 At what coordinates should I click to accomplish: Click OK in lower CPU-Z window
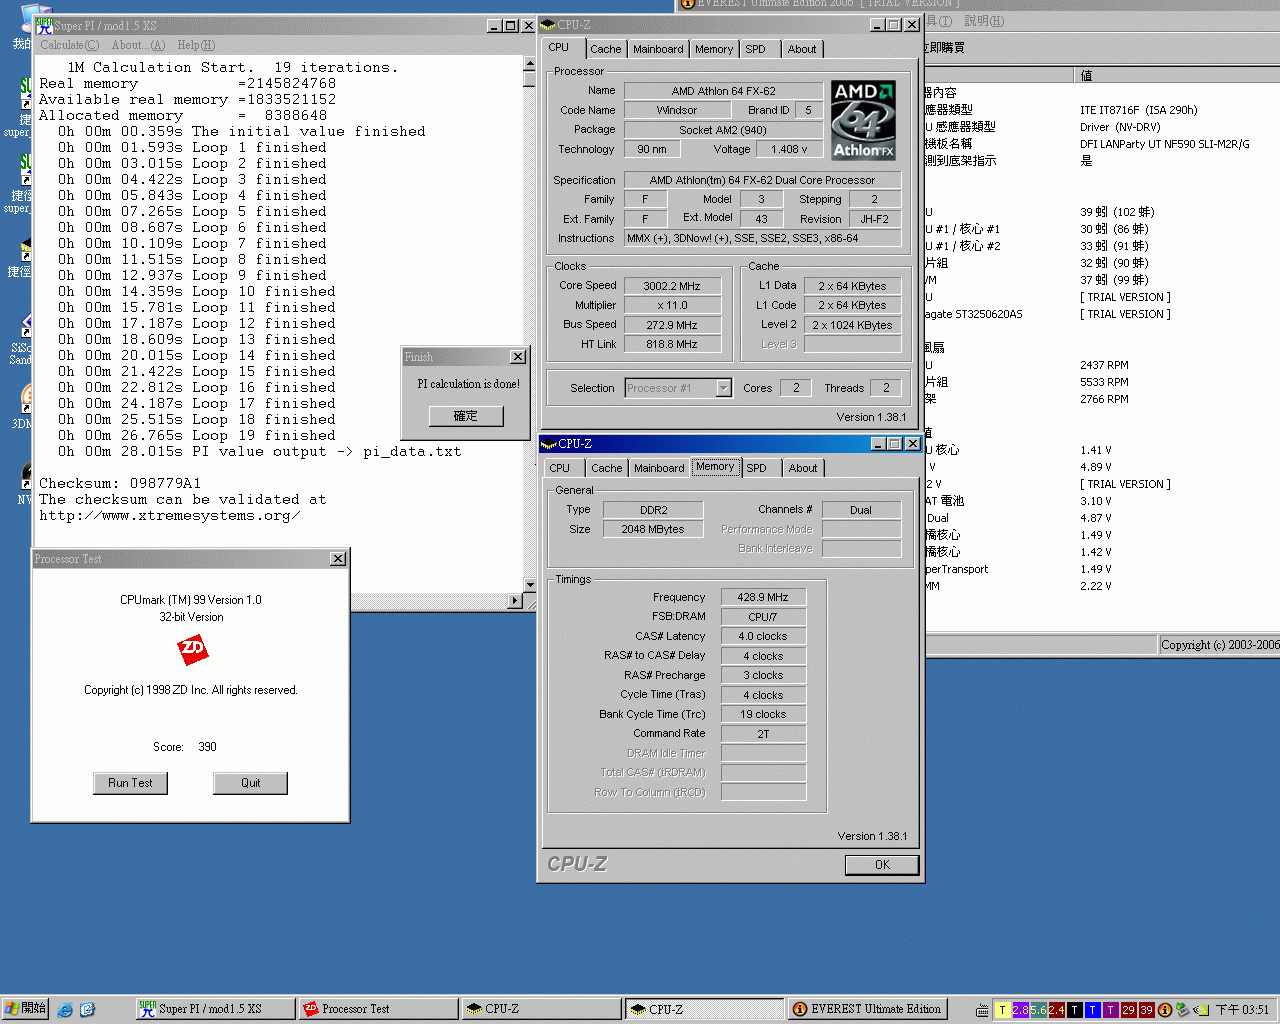(x=882, y=865)
